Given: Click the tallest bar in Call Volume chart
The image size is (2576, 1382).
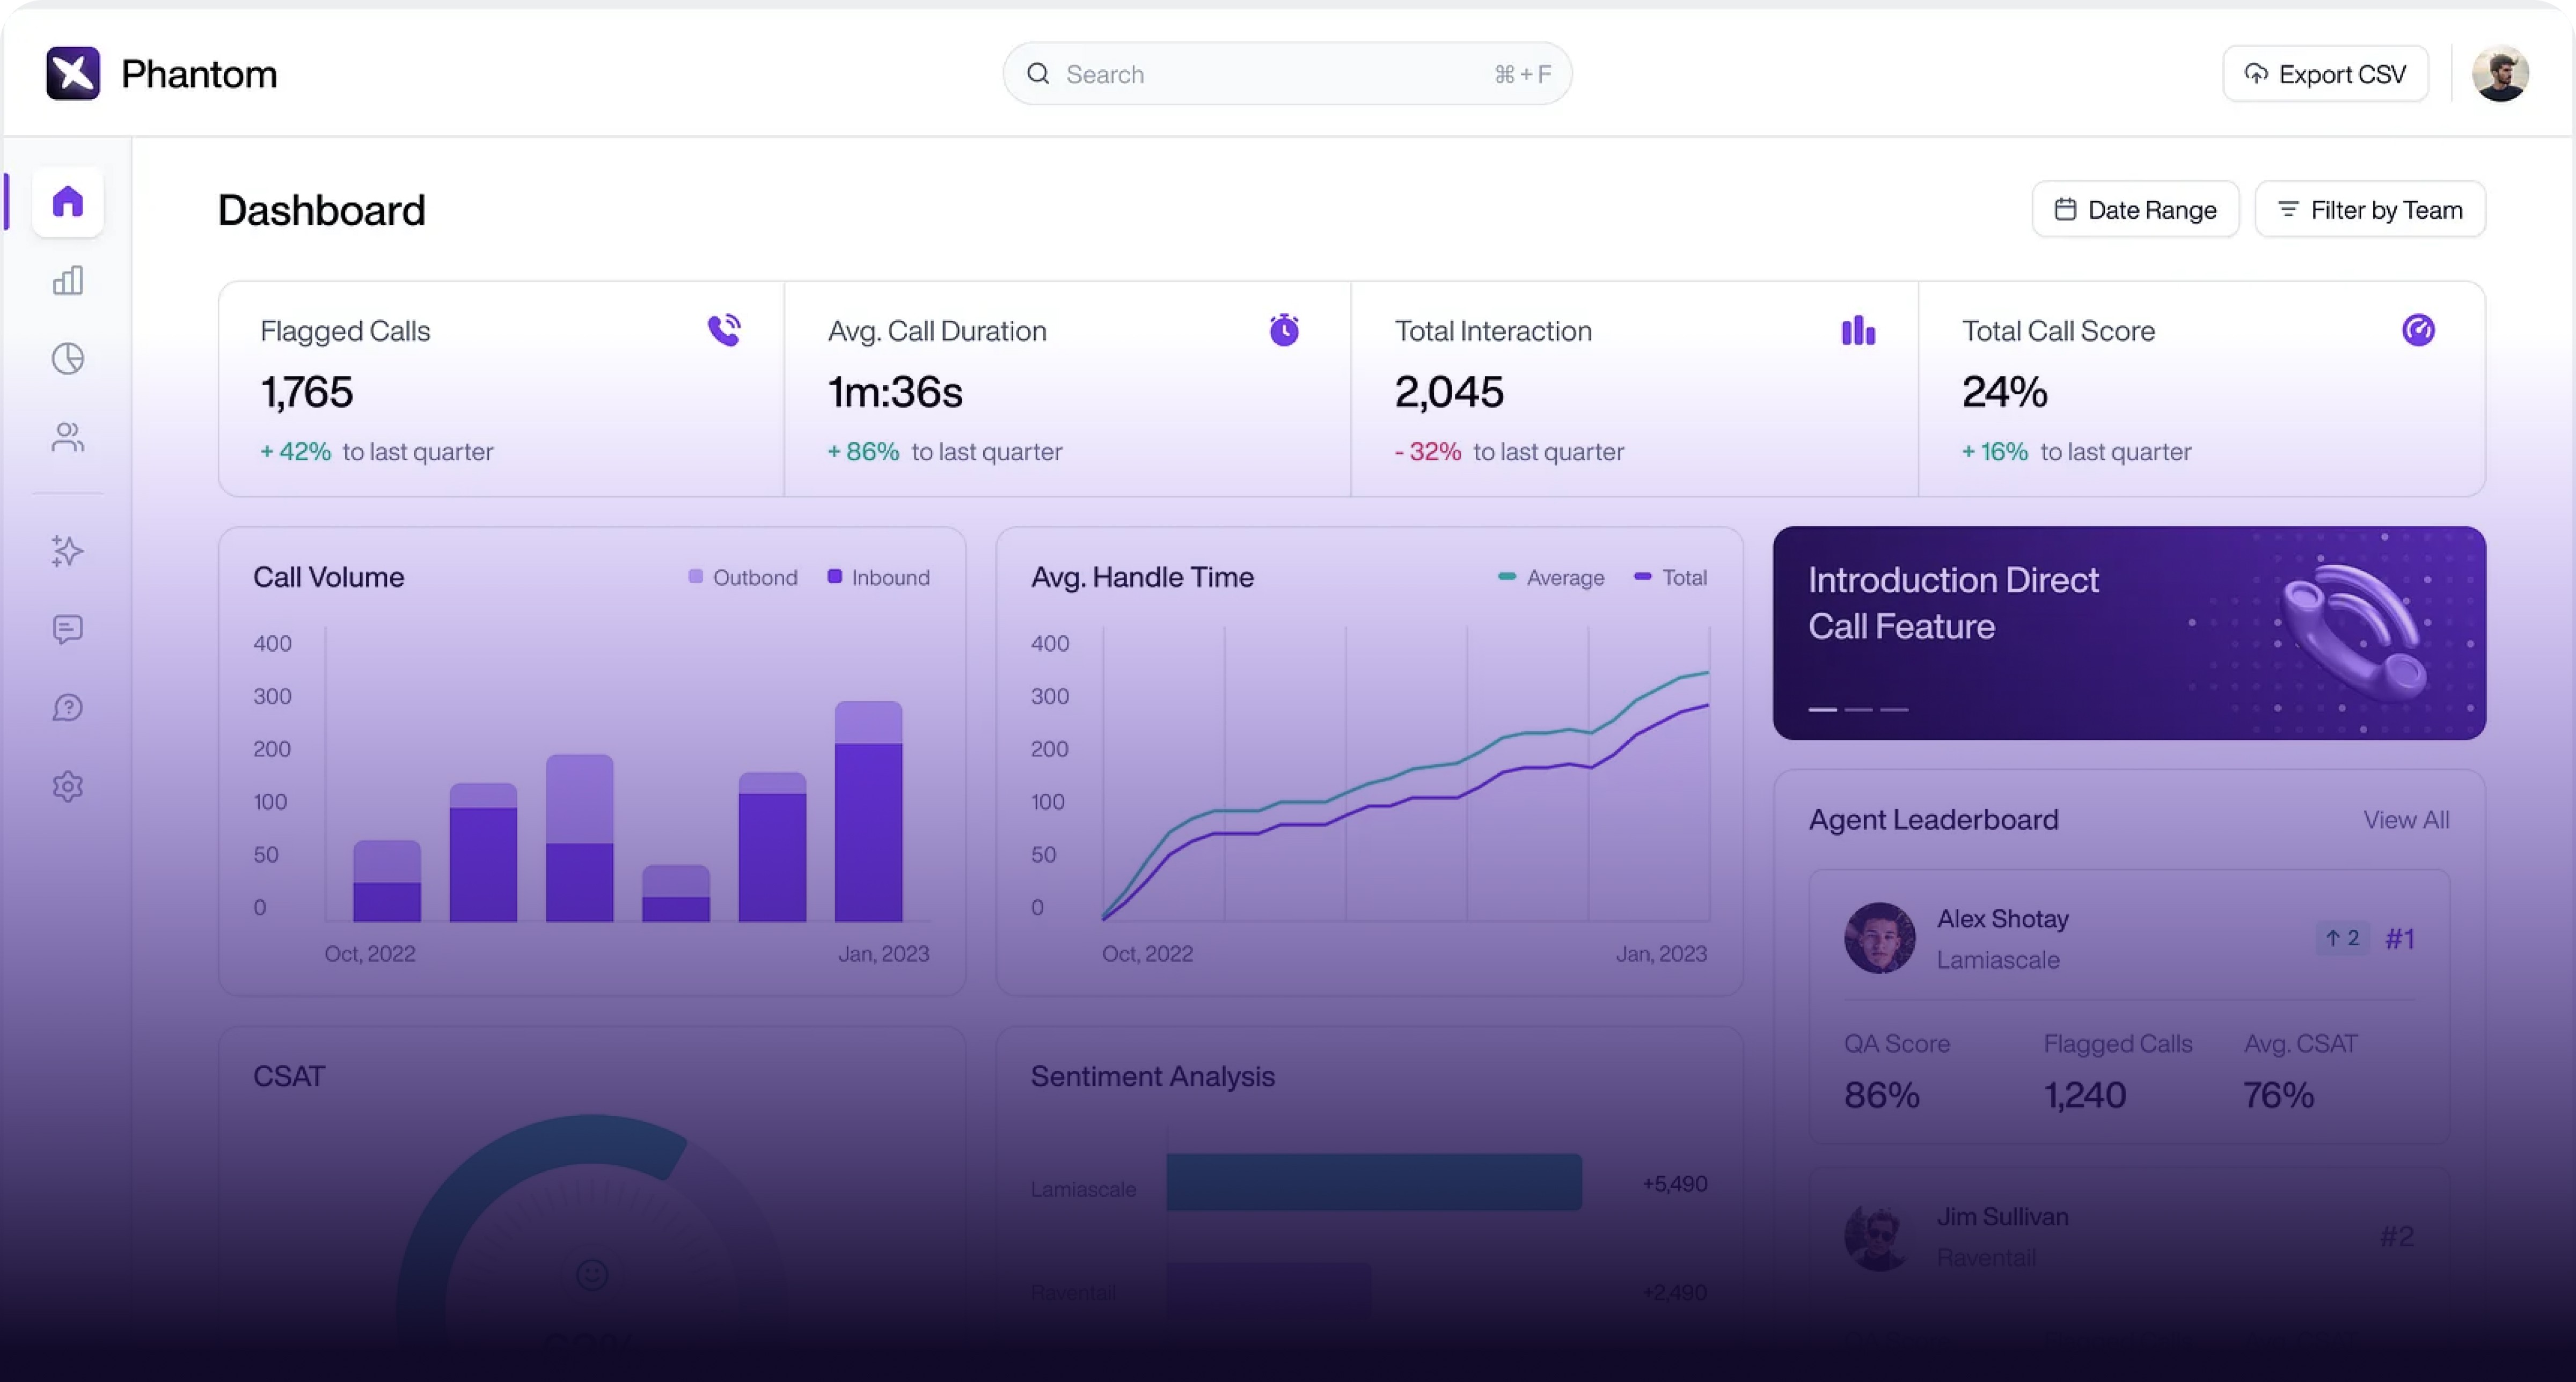Looking at the screenshot, I should (x=868, y=811).
